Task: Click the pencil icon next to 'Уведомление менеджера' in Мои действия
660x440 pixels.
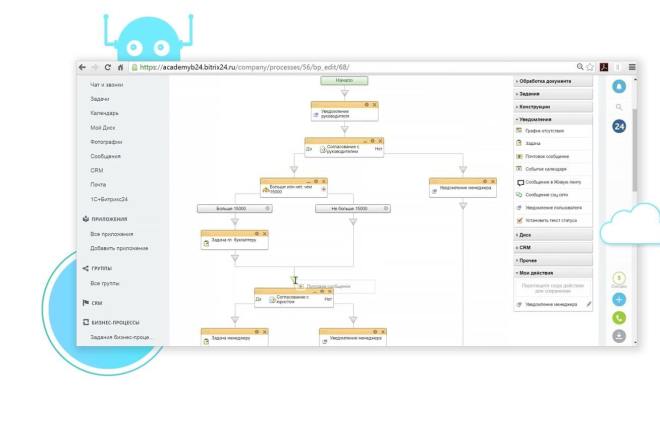Action: click(x=589, y=304)
